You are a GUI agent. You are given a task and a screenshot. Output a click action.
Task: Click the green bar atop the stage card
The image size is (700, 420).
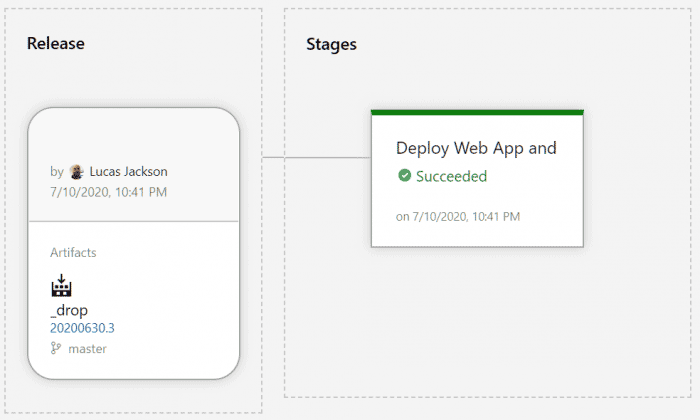(477, 112)
